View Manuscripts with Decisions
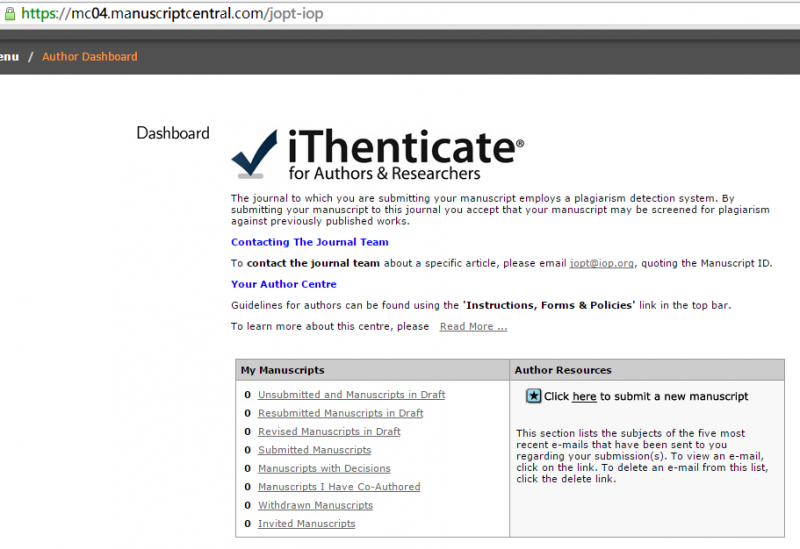The width and height of the screenshot is (800, 549). tap(324, 468)
